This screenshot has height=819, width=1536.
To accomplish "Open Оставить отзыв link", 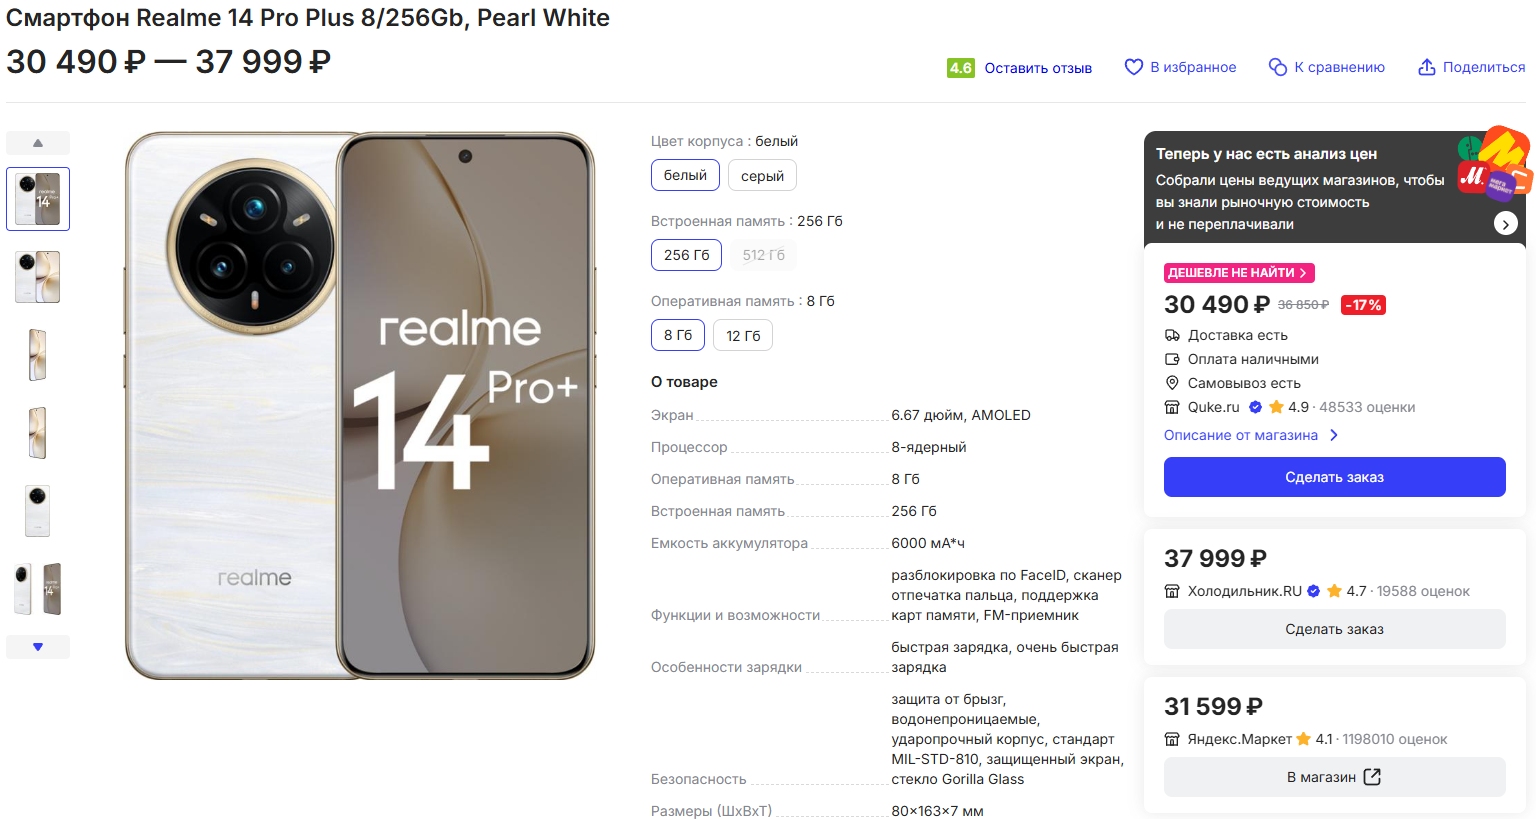I will click(x=1038, y=68).
